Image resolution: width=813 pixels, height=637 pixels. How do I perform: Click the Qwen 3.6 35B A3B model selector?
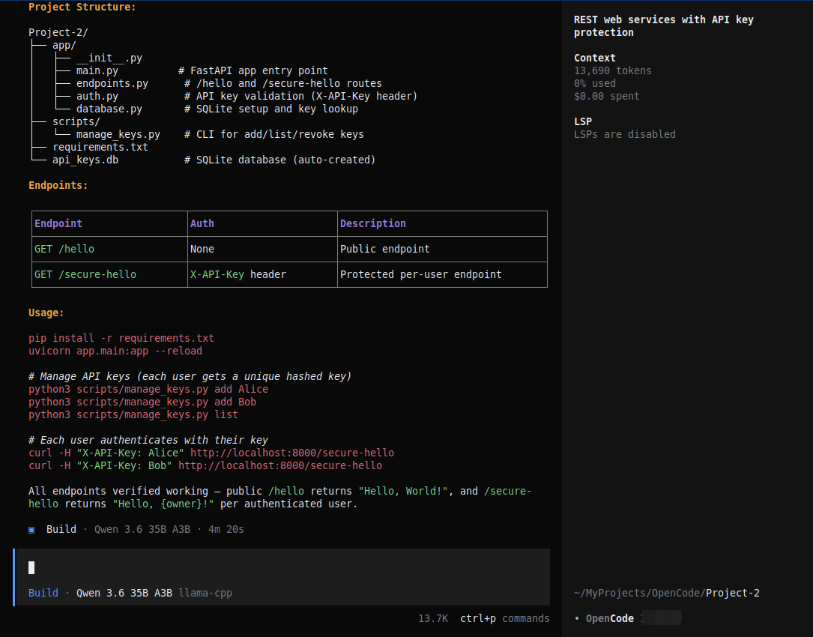124,593
